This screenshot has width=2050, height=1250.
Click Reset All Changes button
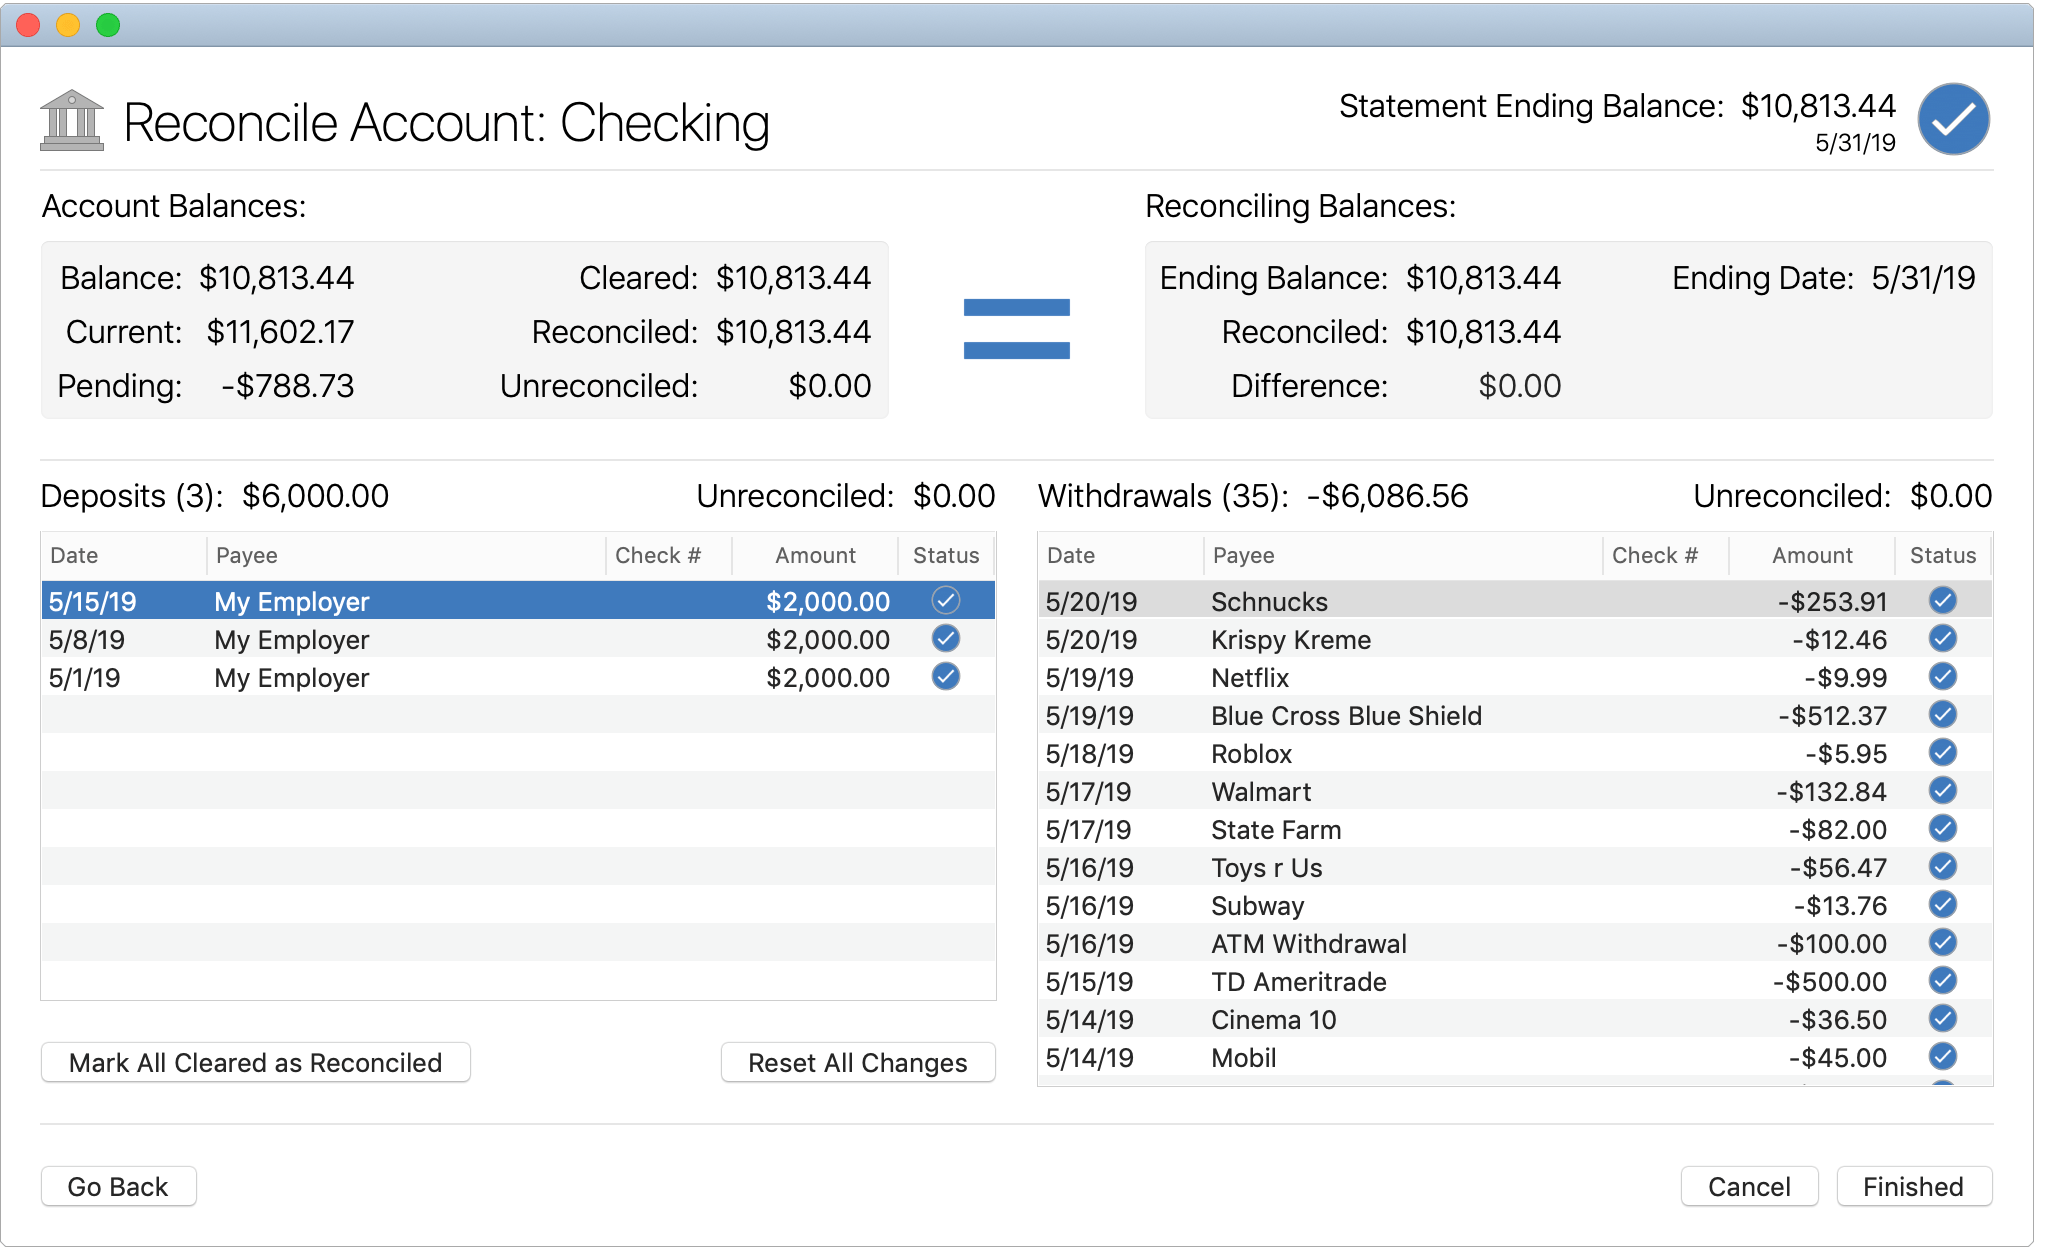pos(857,1063)
